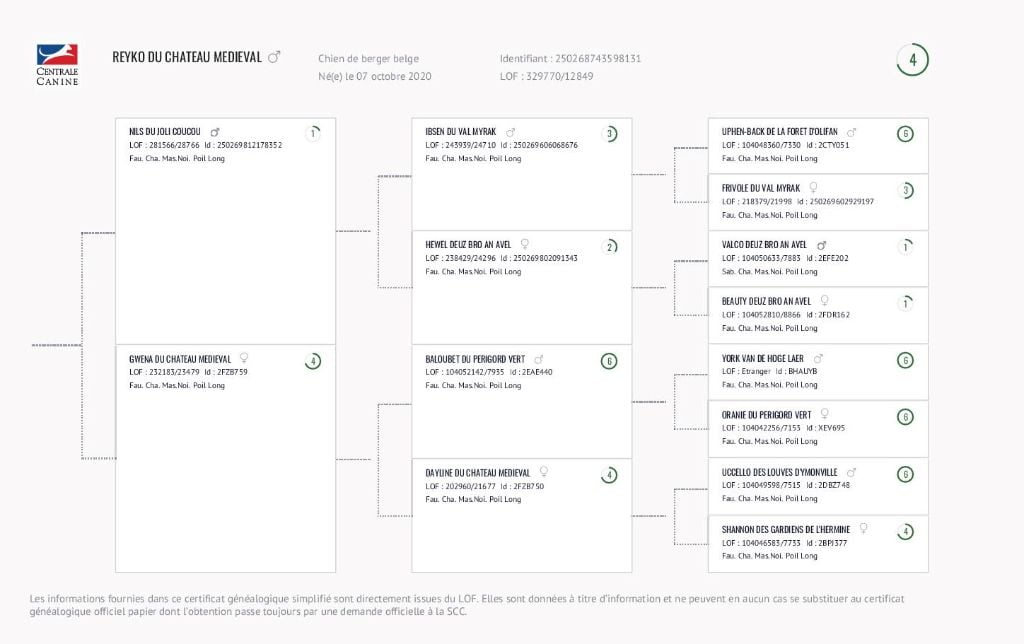Open the NILS DU JOLI COUCOU sire name
This screenshot has height=644, width=1024.
pyautogui.click(x=165, y=132)
